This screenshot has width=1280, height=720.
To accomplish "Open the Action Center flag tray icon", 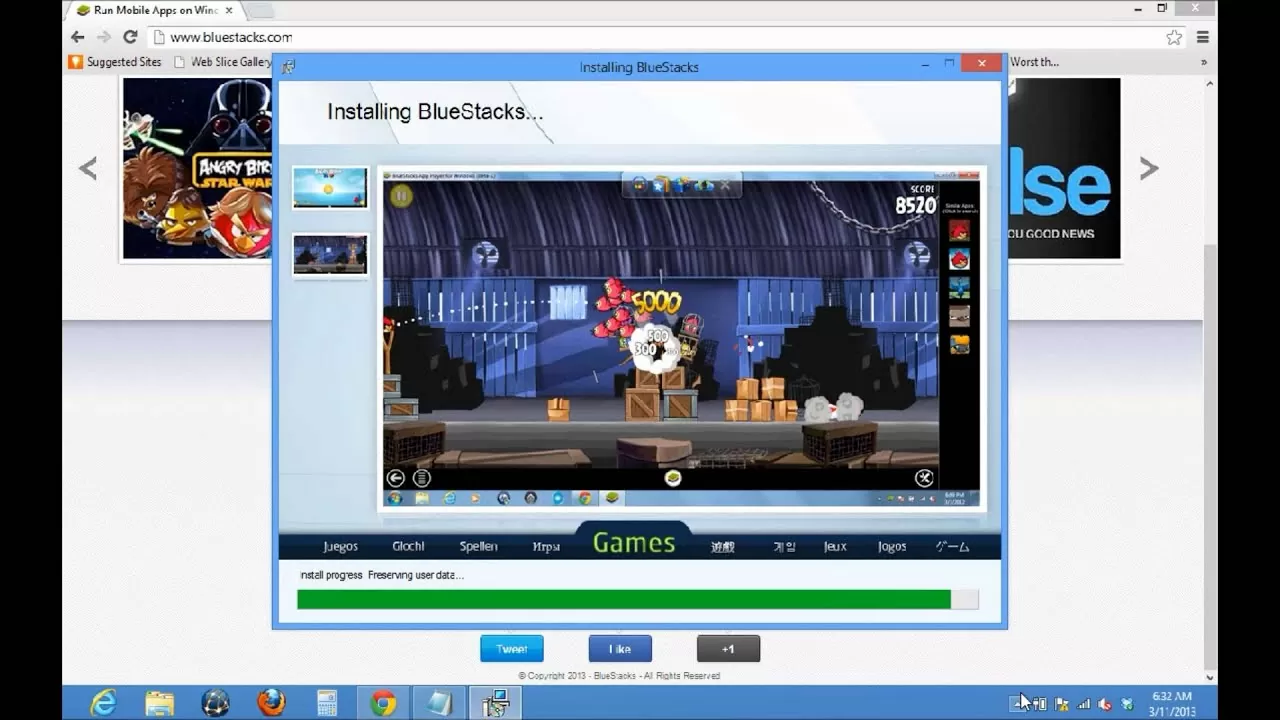I will 1062,704.
